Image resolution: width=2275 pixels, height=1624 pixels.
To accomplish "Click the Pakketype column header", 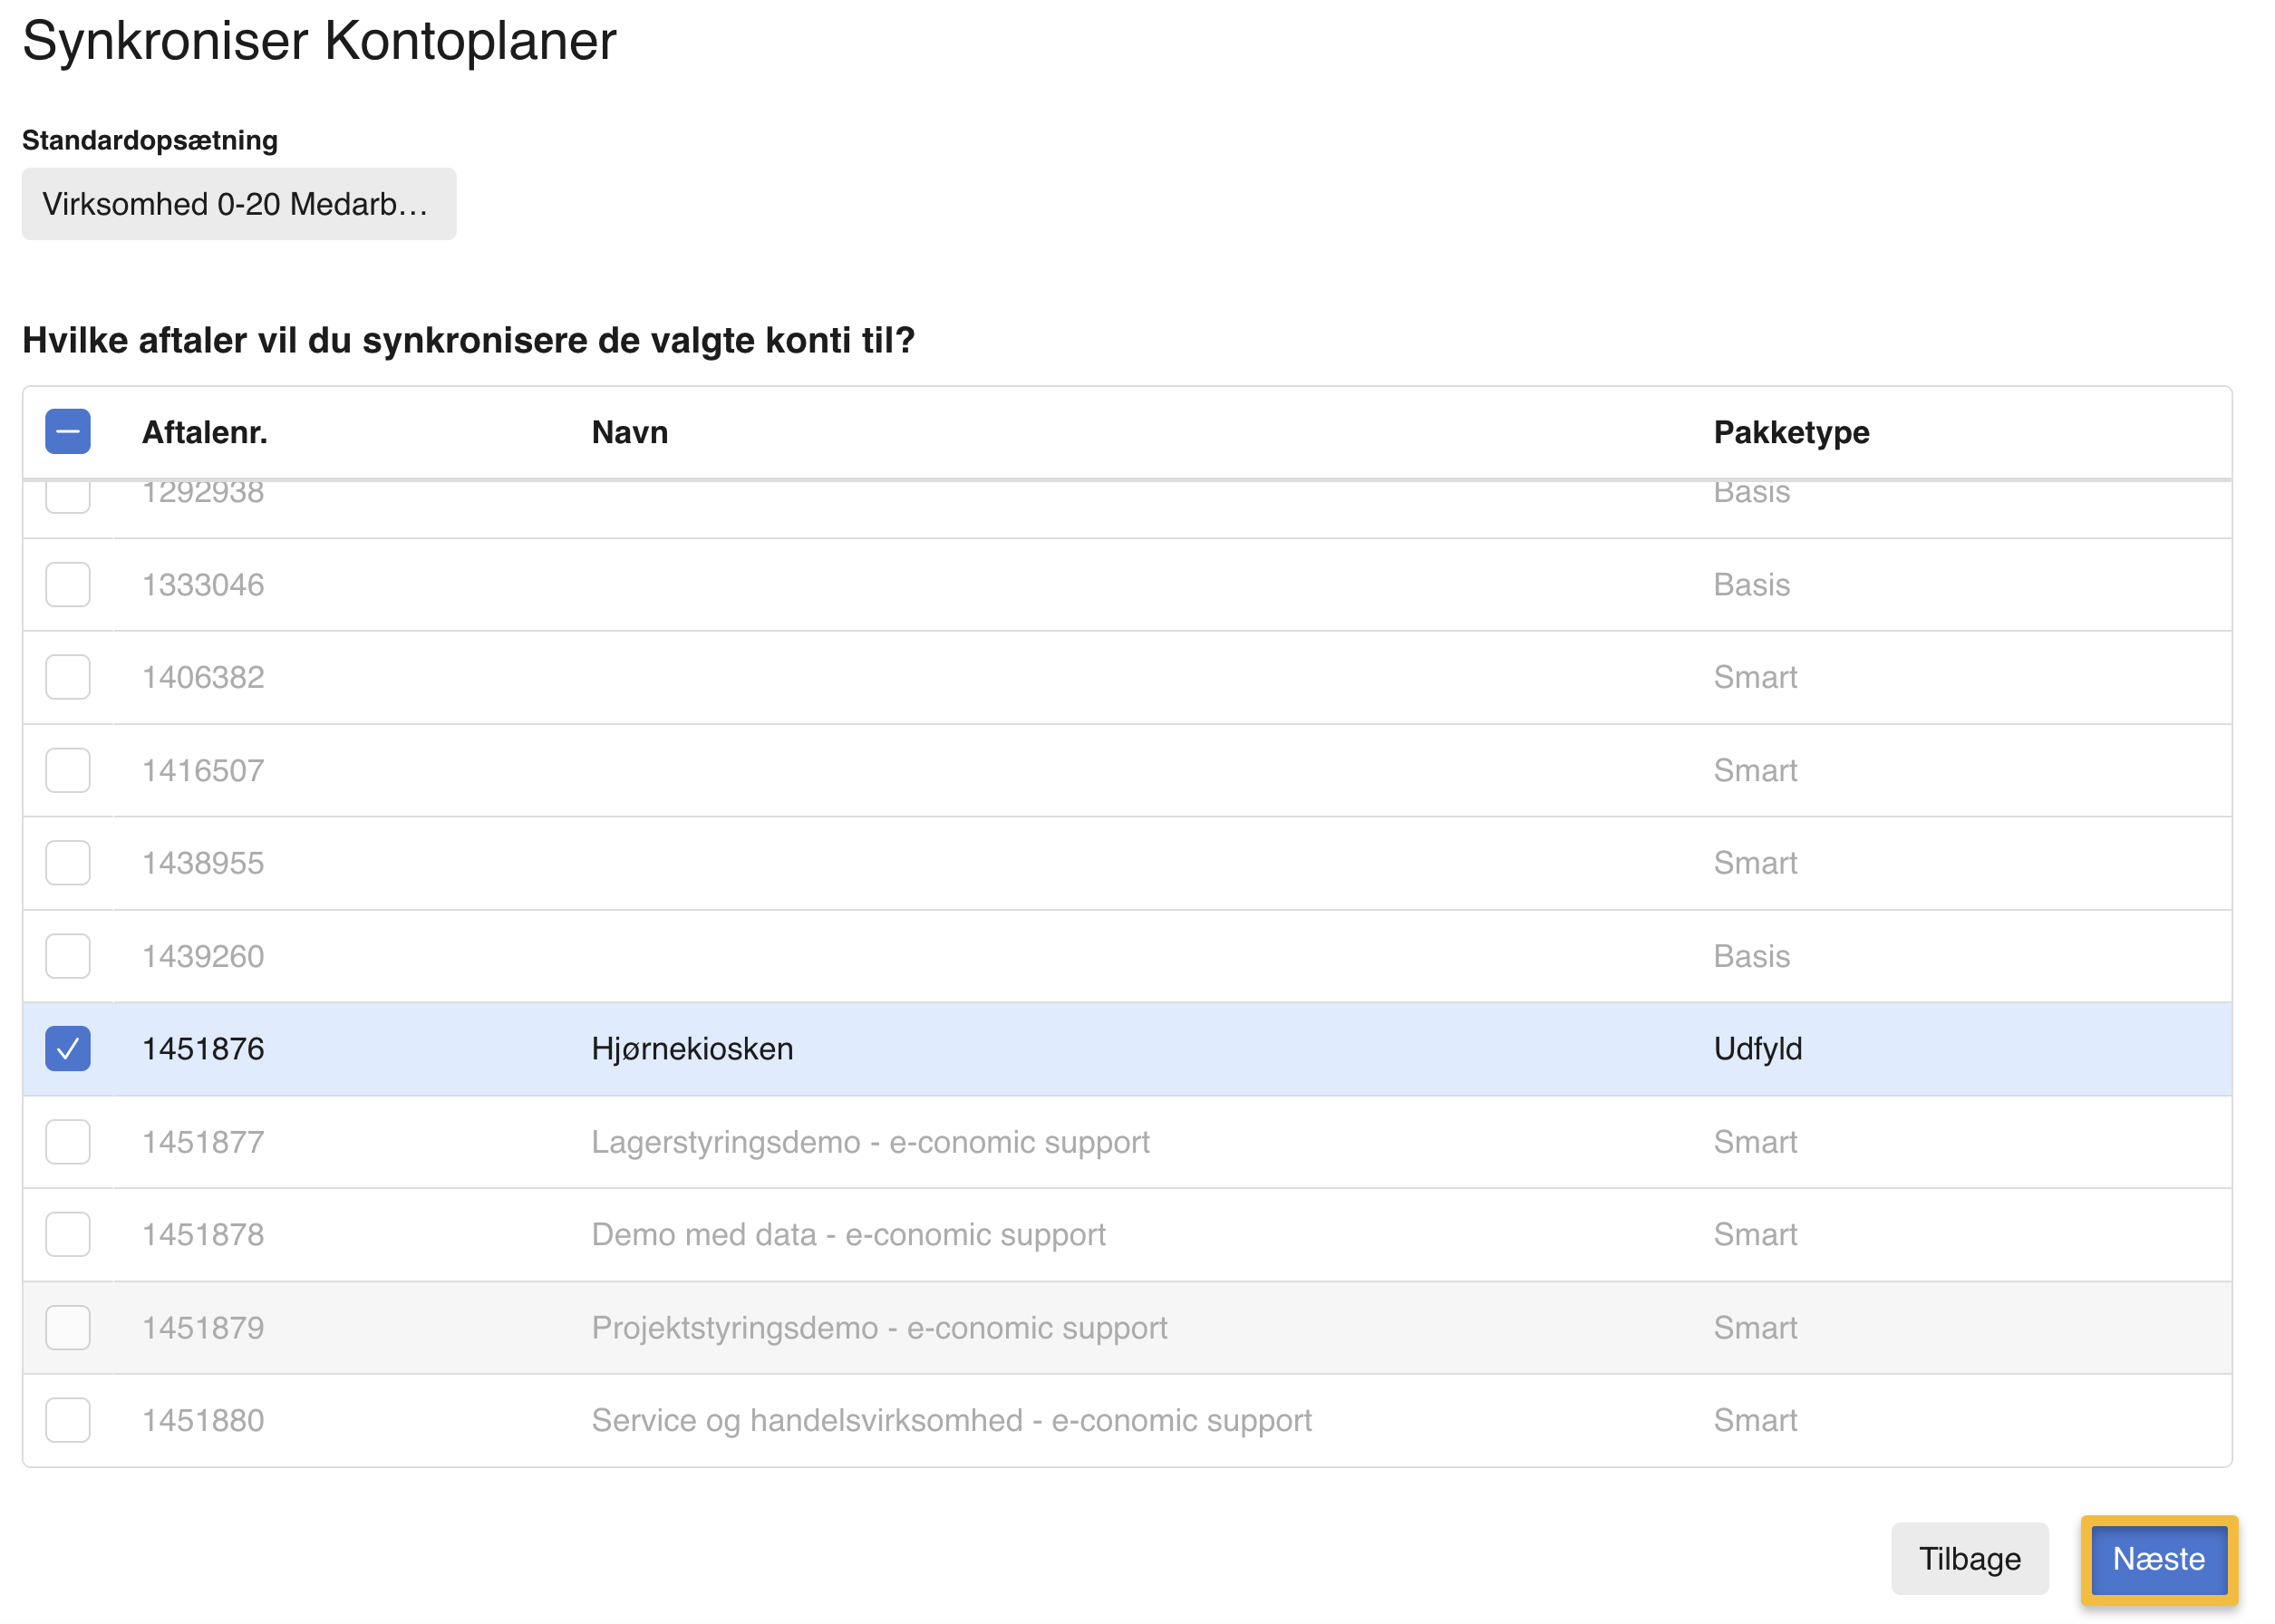I will click(x=1791, y=432).
